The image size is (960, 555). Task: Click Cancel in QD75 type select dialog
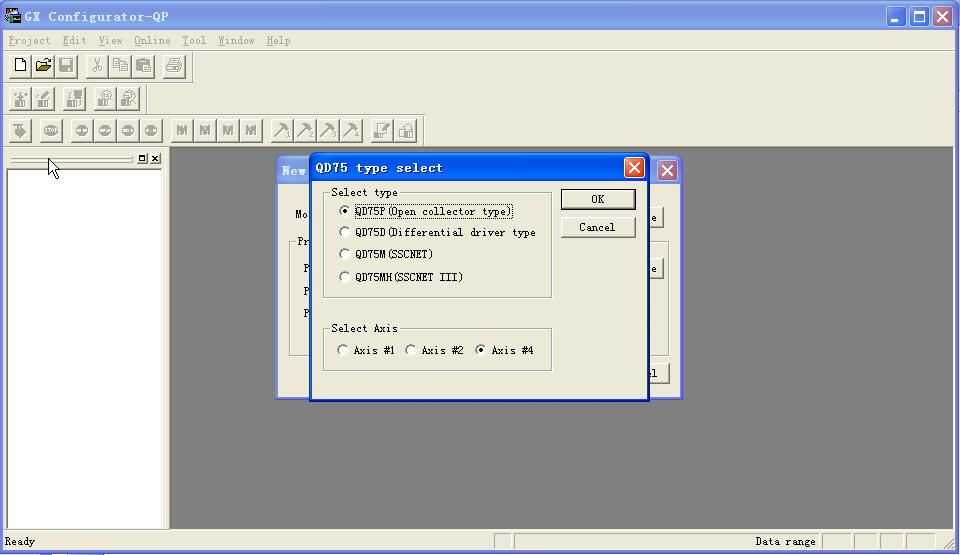pyautogui.click(x=597, y=227)
